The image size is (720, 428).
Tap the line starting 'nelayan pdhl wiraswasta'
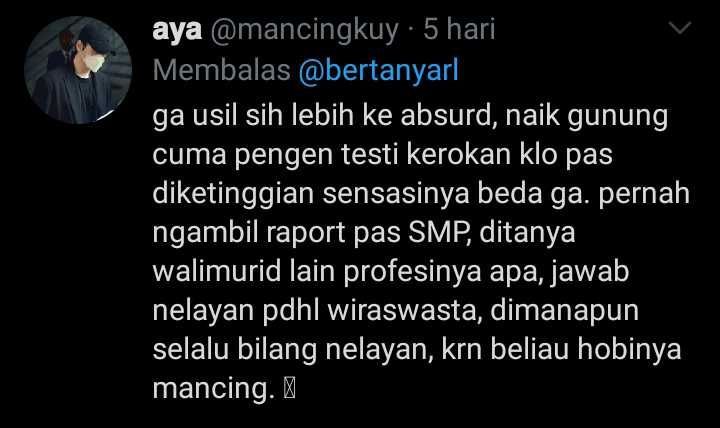pos(395,311)
